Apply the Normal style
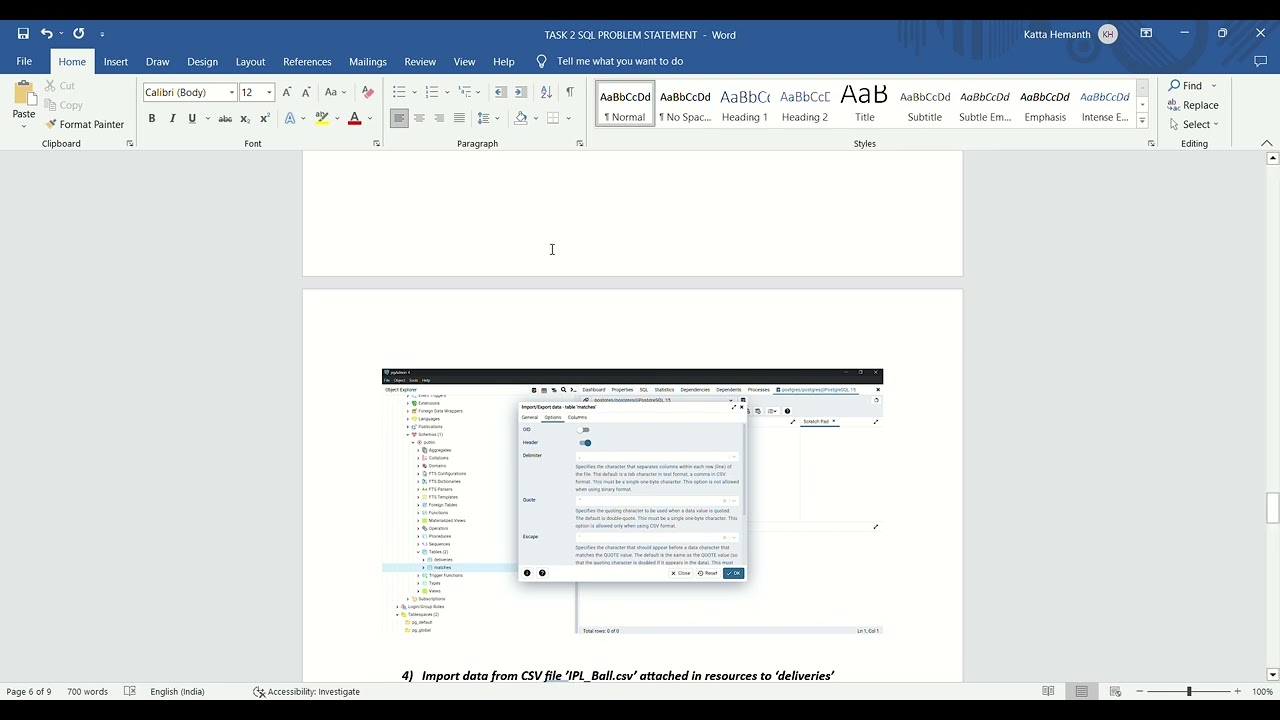Image resolution: width=1280 pixels, height=720 pixels. (625, 104)
